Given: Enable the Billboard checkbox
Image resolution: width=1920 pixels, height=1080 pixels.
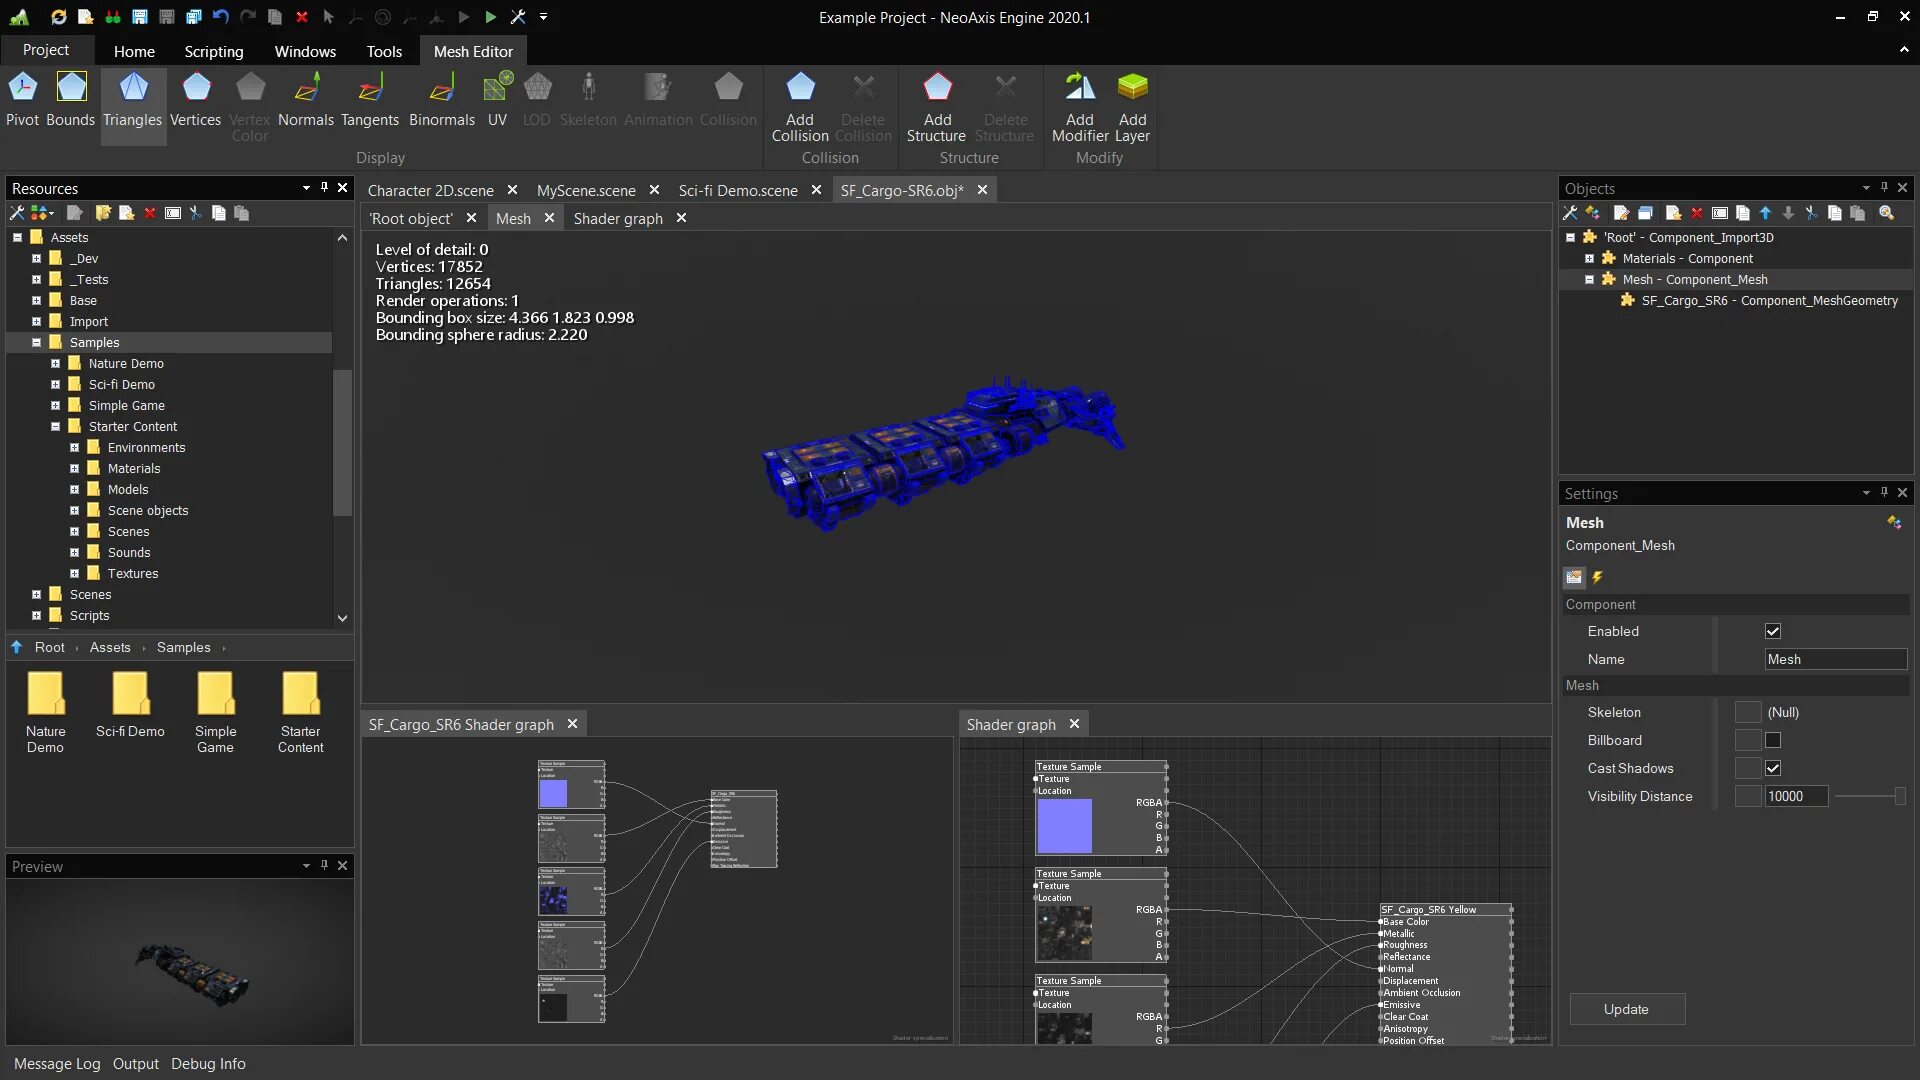Looking at the screenshot, I should (1773, 740).
